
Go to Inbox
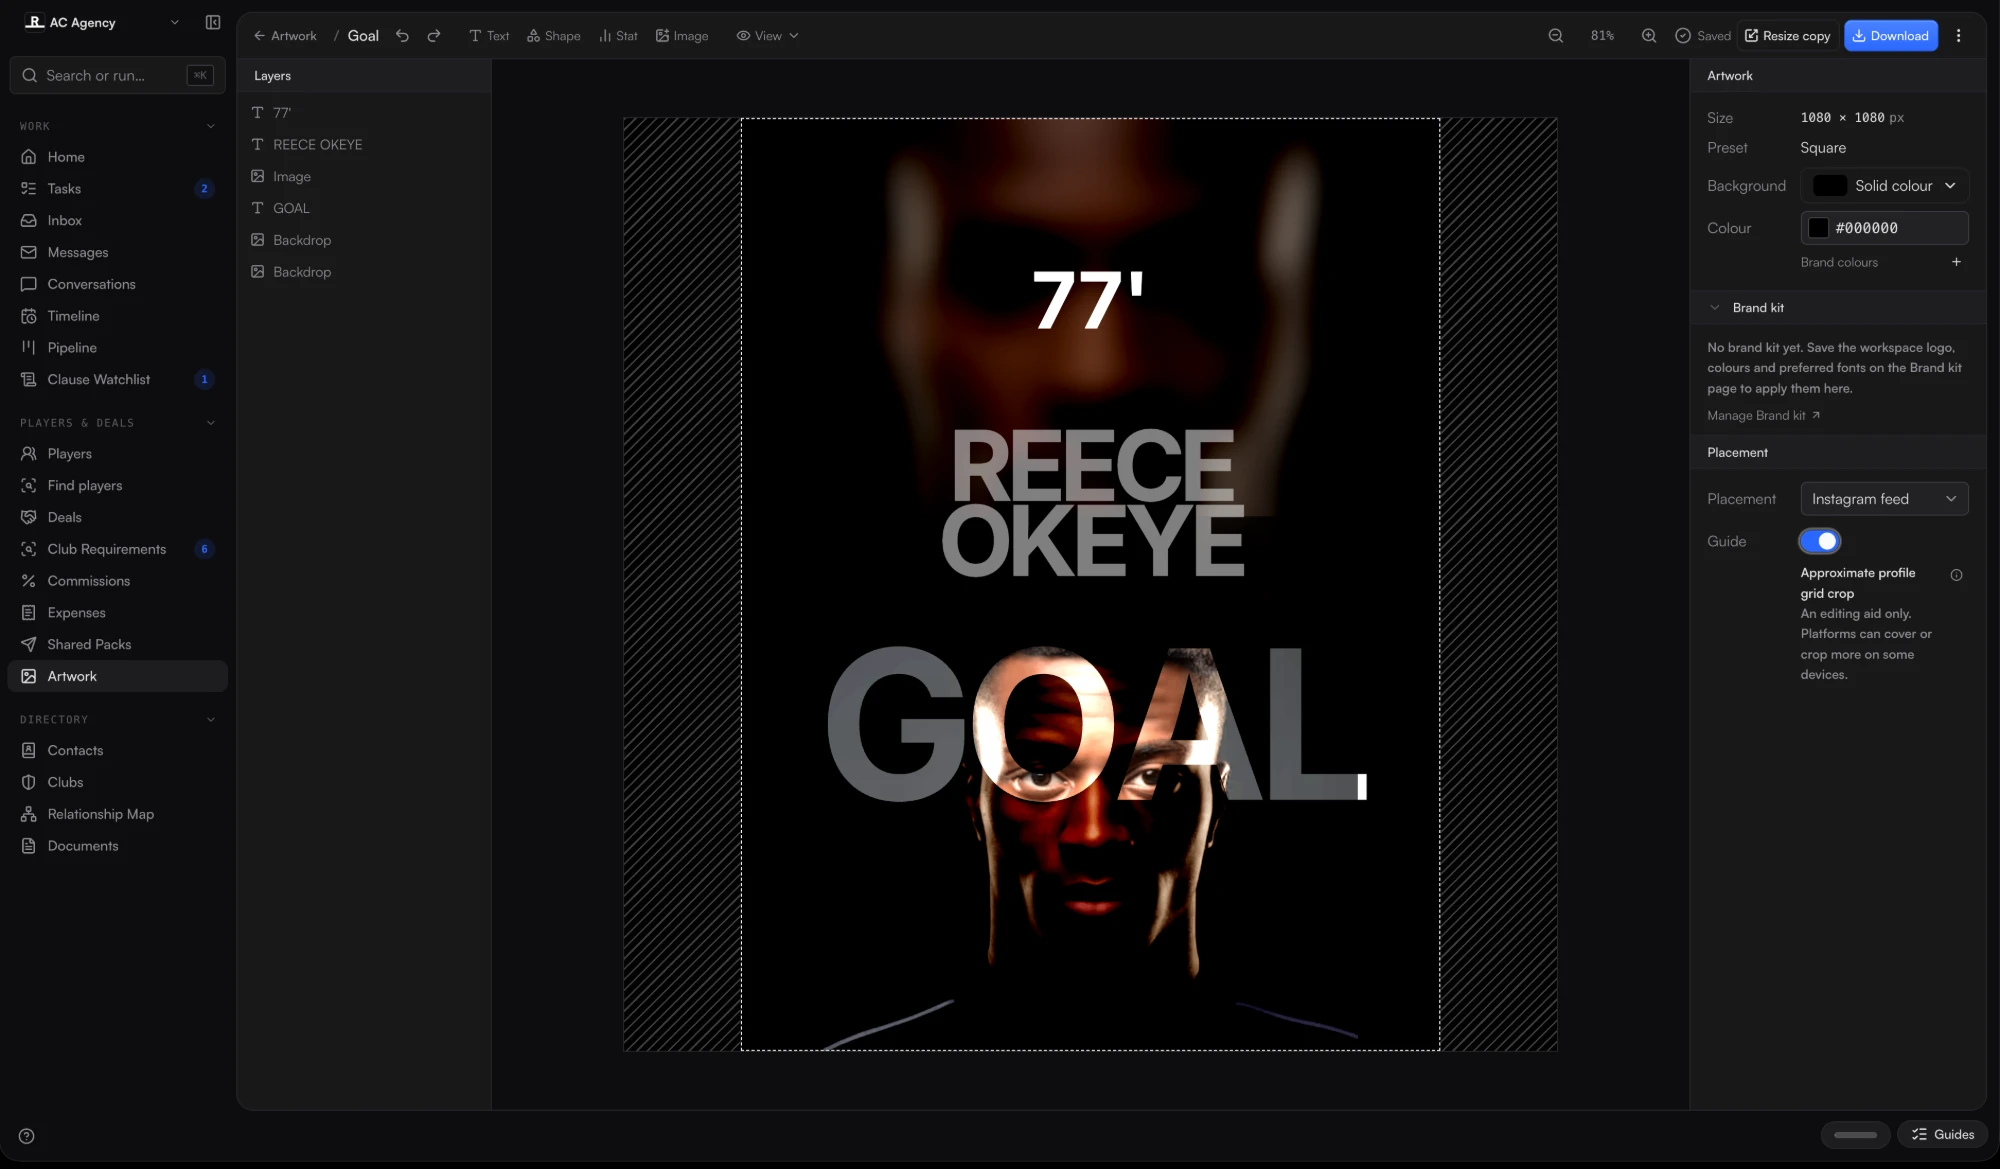(117, 221)
